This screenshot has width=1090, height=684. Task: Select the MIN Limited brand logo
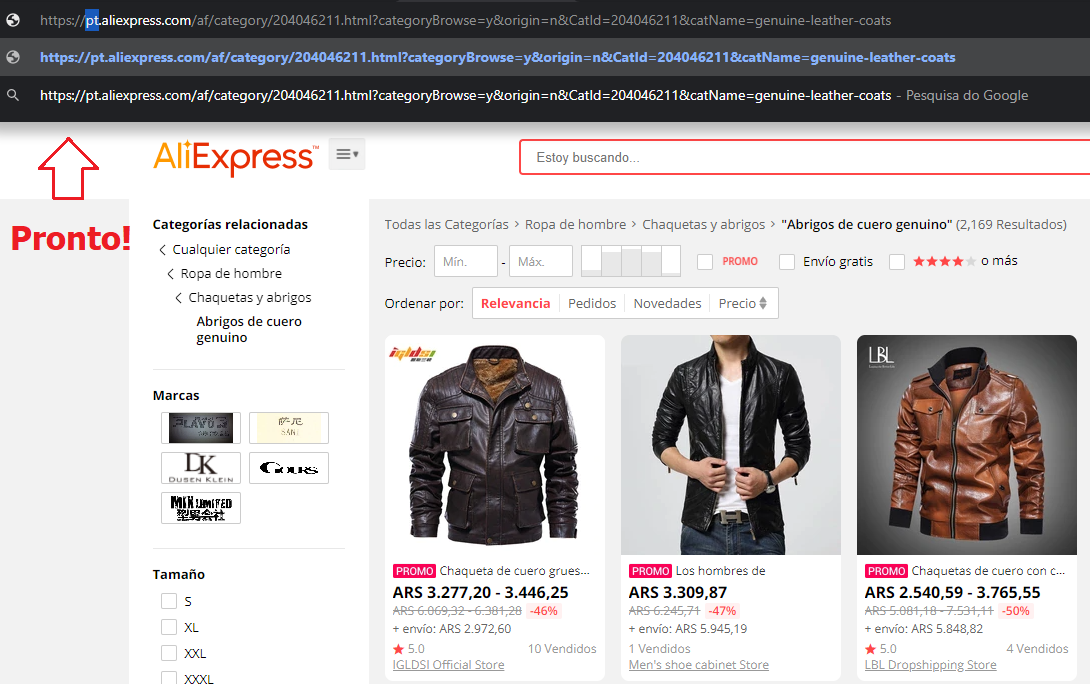(x=200, y=507)
